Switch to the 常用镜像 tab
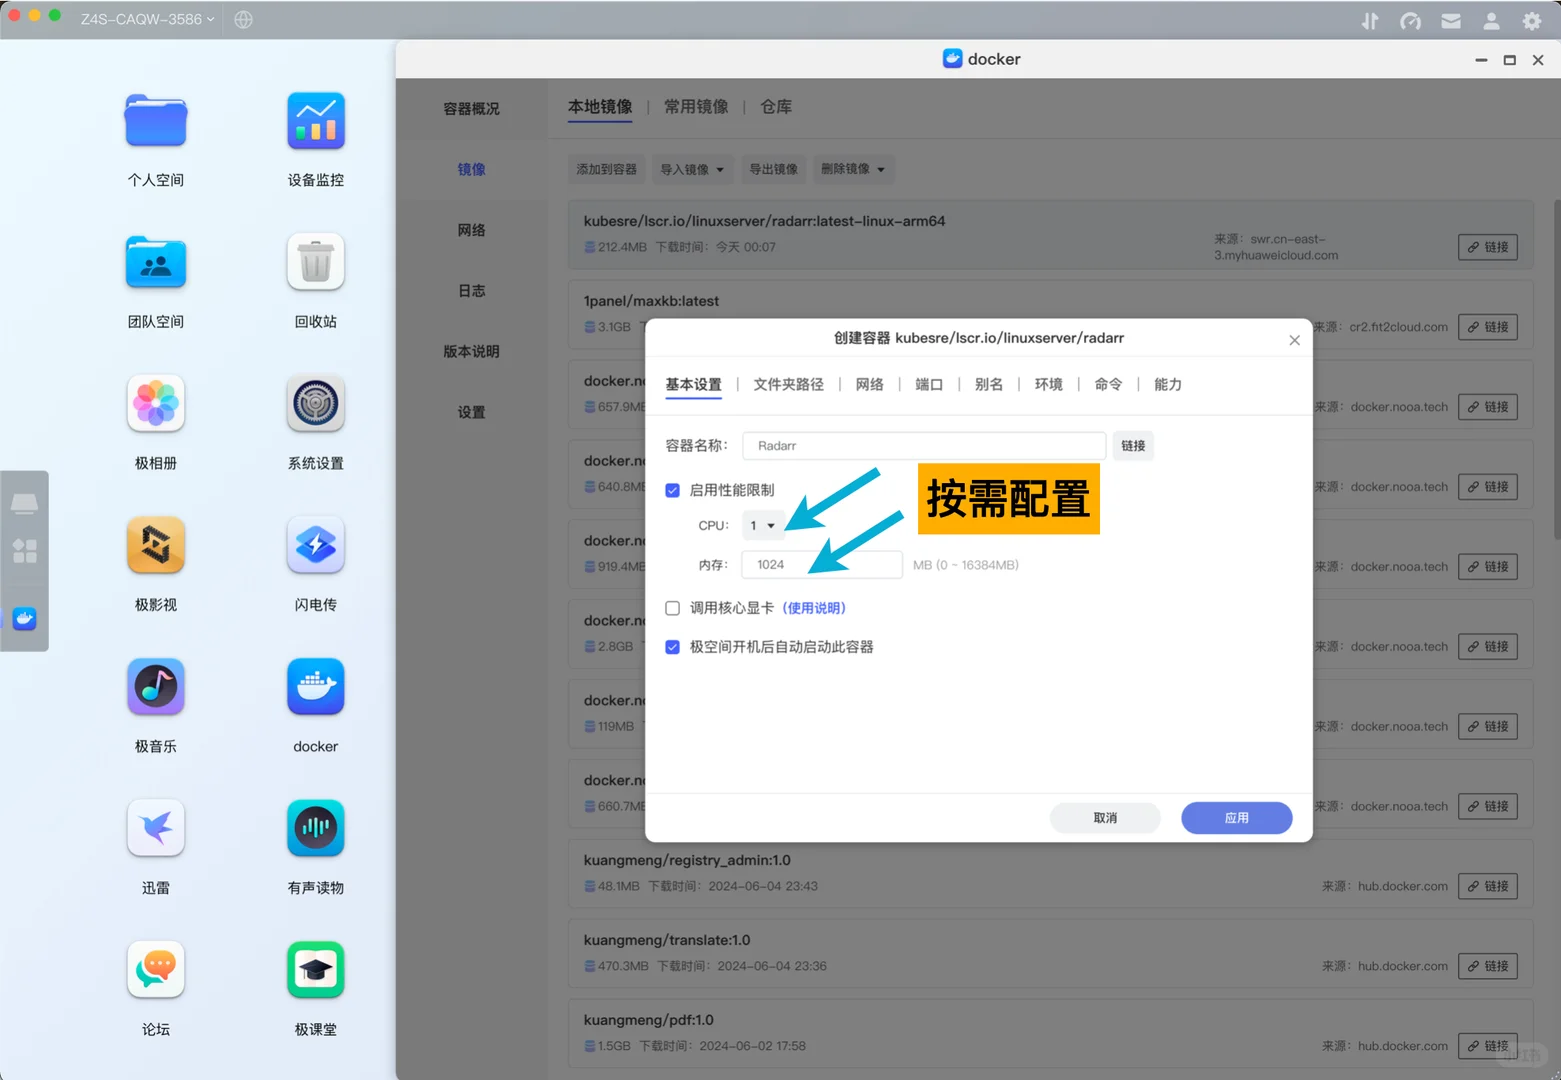 point(696,107)
